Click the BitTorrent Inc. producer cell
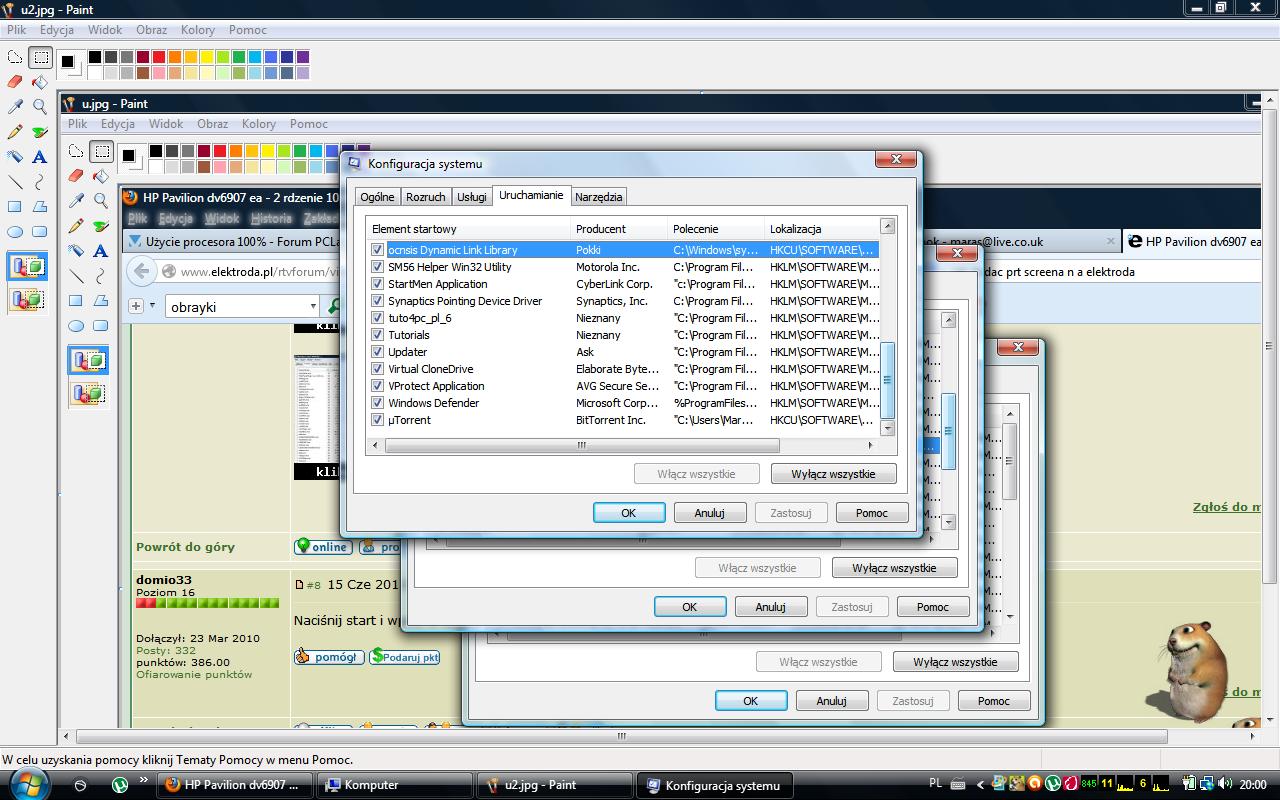The width and height of the screenshot is (1280, 800). click(611, 420)
